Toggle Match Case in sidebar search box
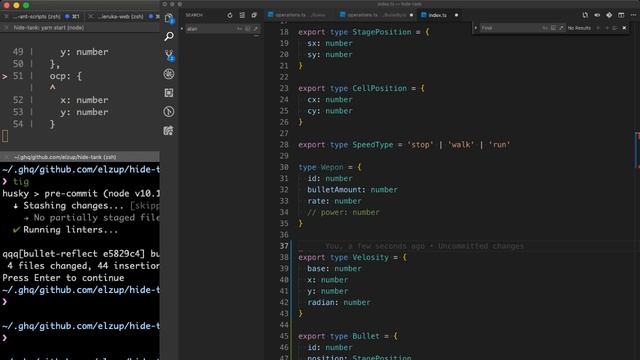Screen dimensions: 640x360 pyautogui.click(x=240, y=29)
